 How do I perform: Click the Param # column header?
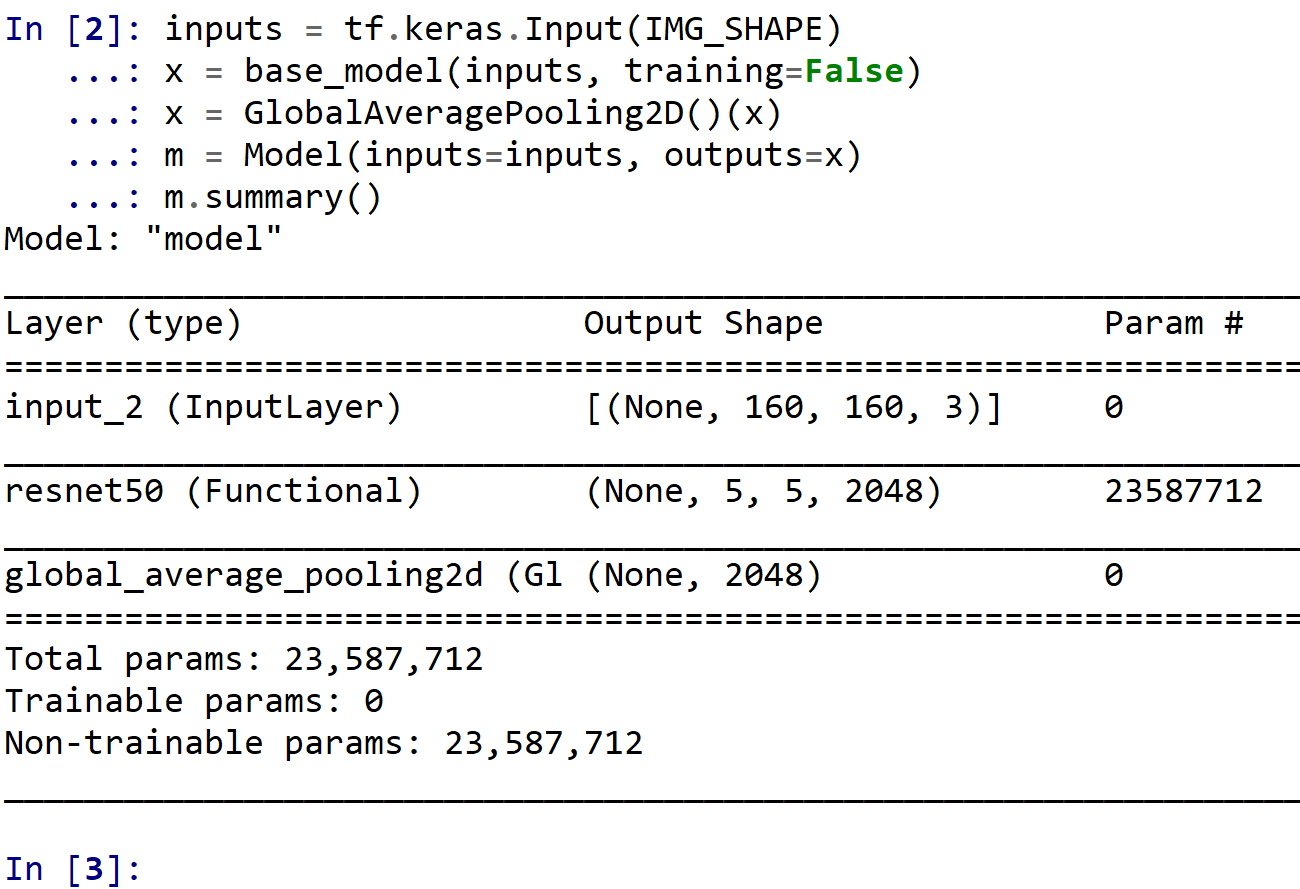pos(1173,323)
